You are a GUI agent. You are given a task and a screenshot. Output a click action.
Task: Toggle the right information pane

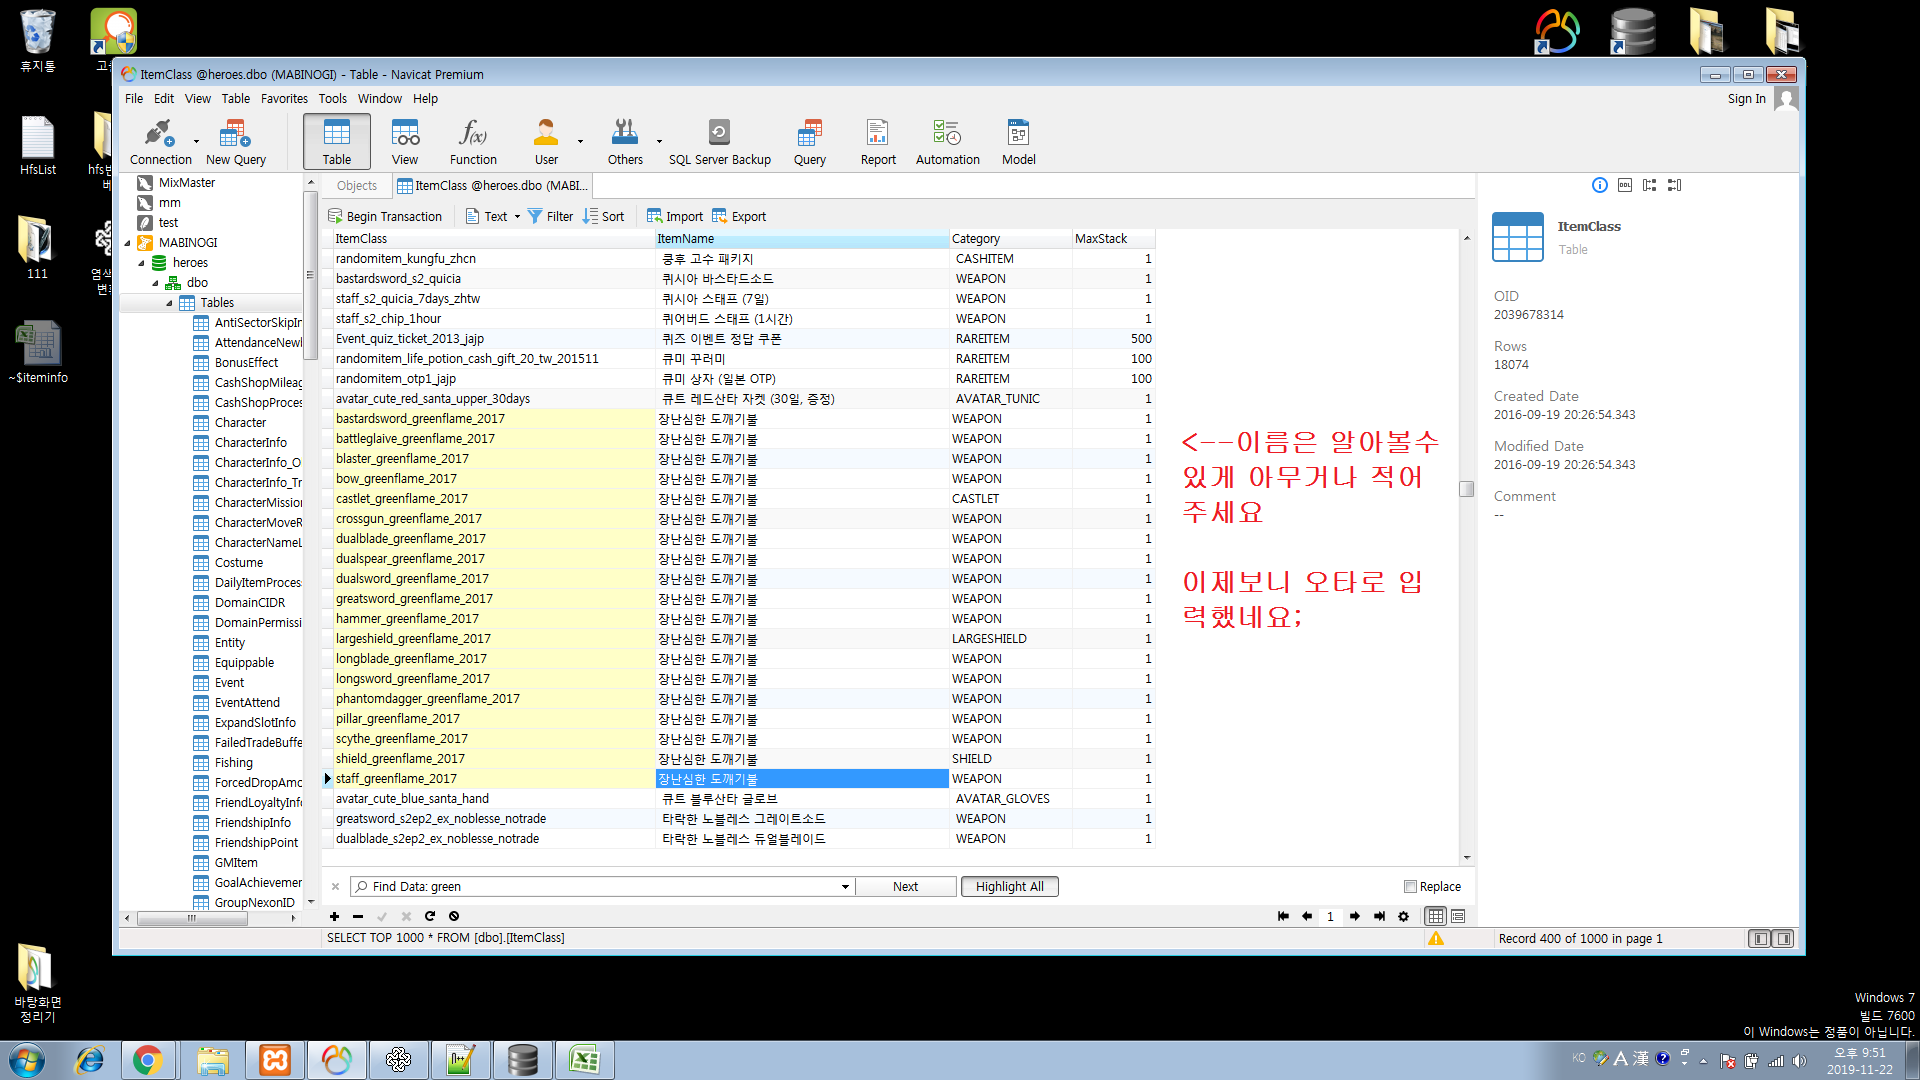point(1783,939)
